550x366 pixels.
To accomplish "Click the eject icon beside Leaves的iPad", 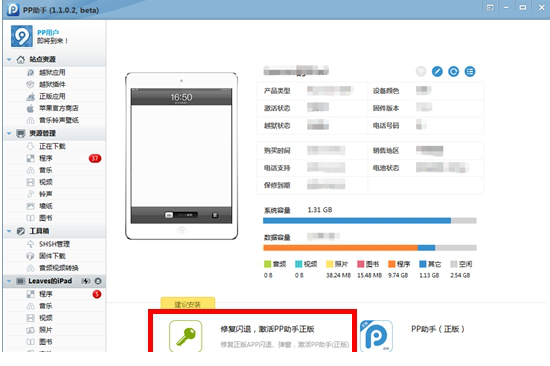I will (98, 281).
